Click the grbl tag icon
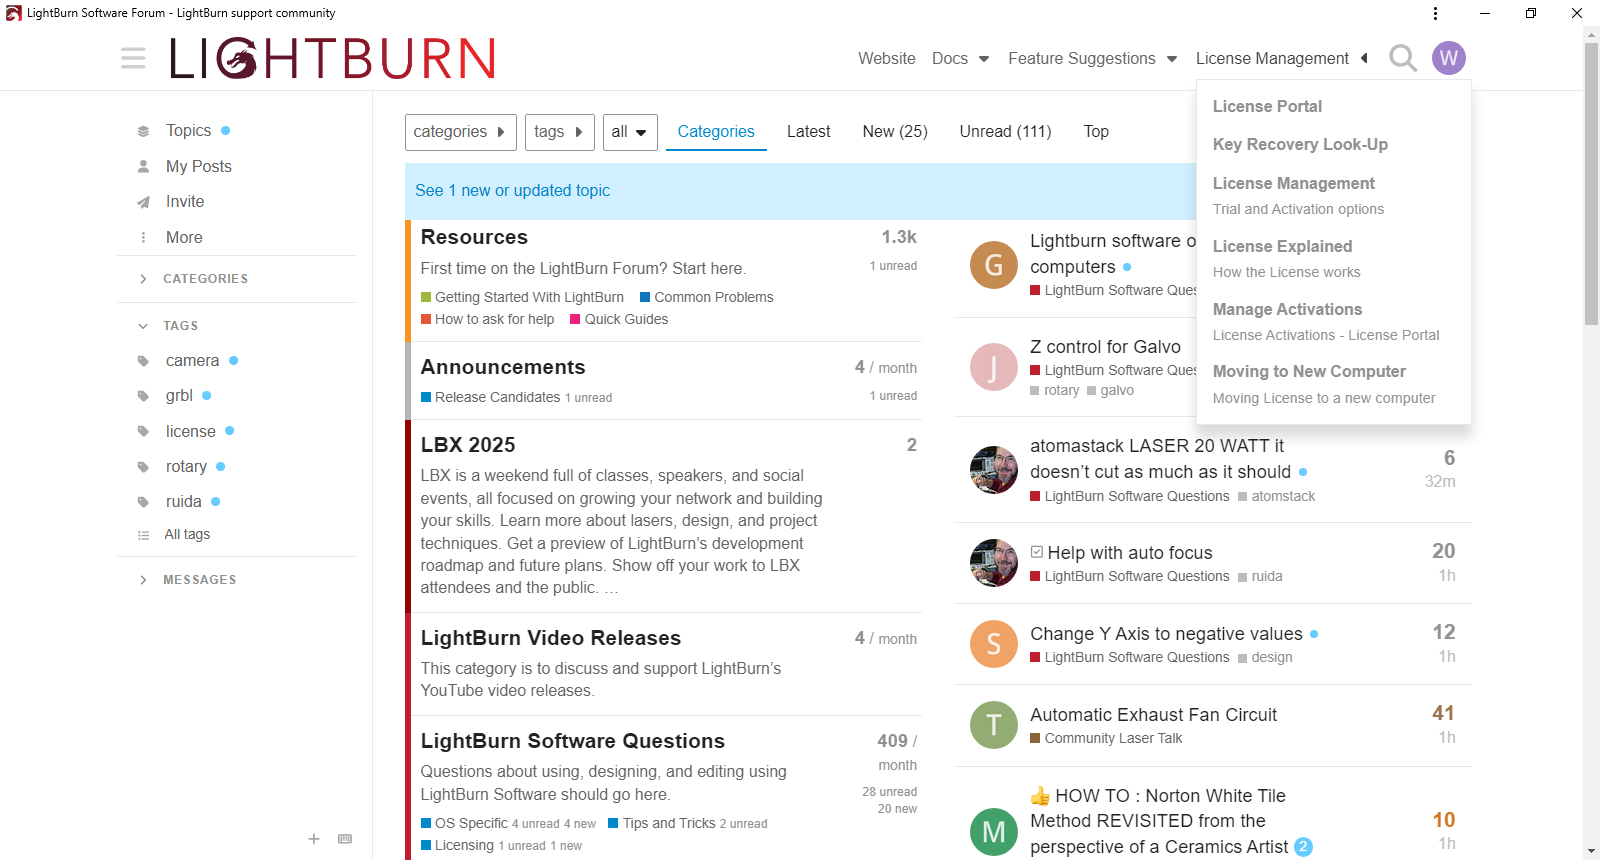Image resolution: width=1600 pixels, height=860 pixels. (143, 396)
